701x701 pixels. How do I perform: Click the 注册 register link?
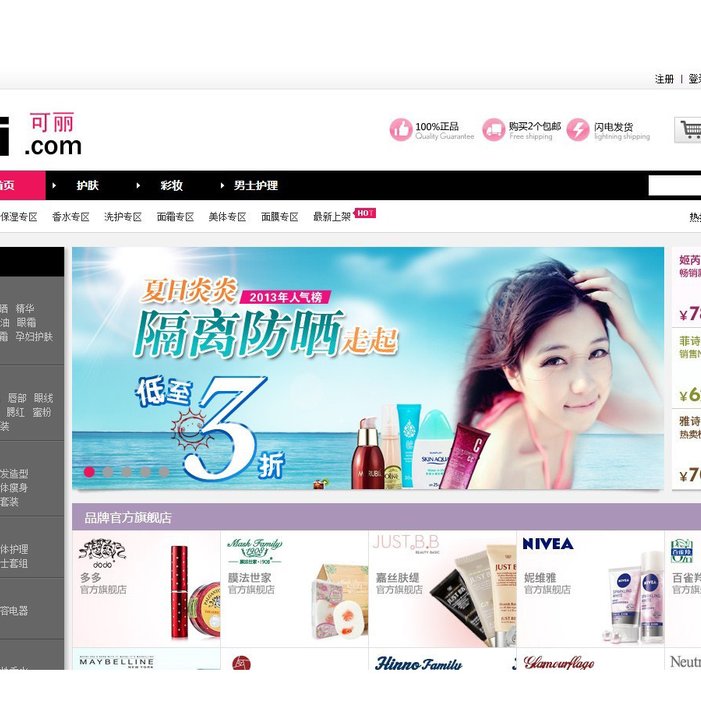[664, 79]
